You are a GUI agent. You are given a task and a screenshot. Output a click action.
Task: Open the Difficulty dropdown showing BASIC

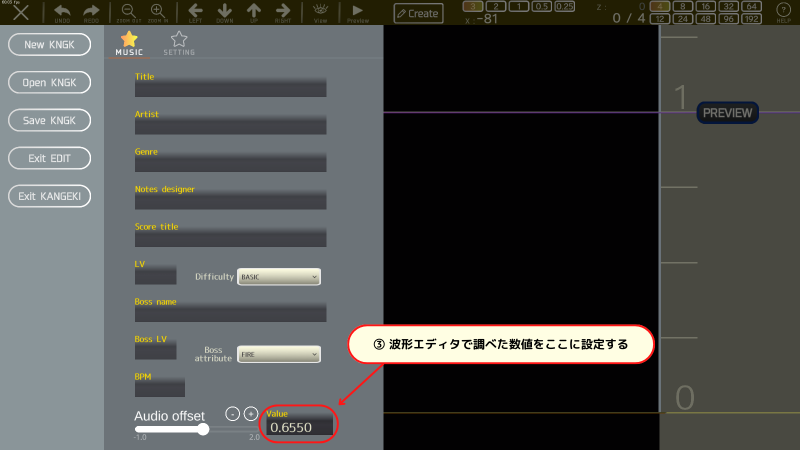279,277
